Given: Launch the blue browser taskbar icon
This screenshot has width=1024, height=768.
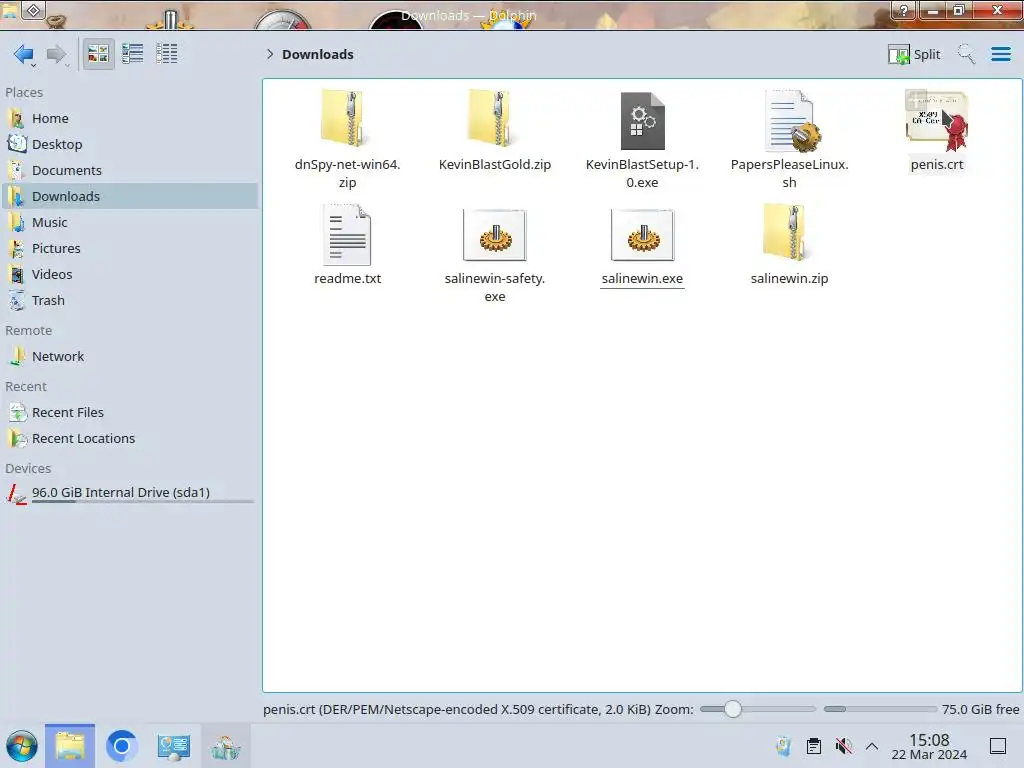Looking at the screenshot, I should (121, 746).
